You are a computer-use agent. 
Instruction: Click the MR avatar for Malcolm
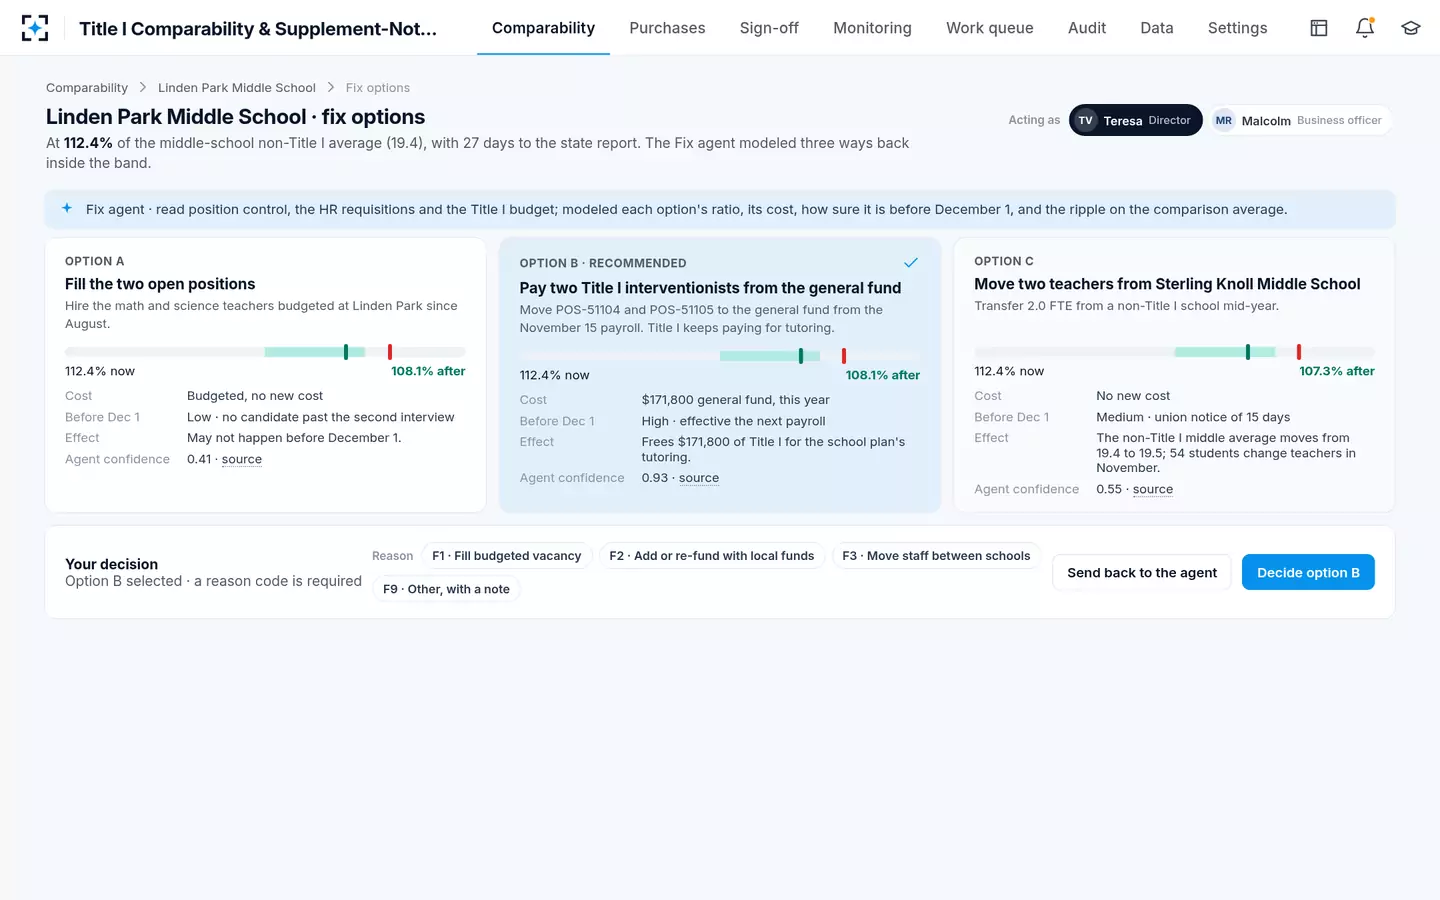[x=1224, y=120]
